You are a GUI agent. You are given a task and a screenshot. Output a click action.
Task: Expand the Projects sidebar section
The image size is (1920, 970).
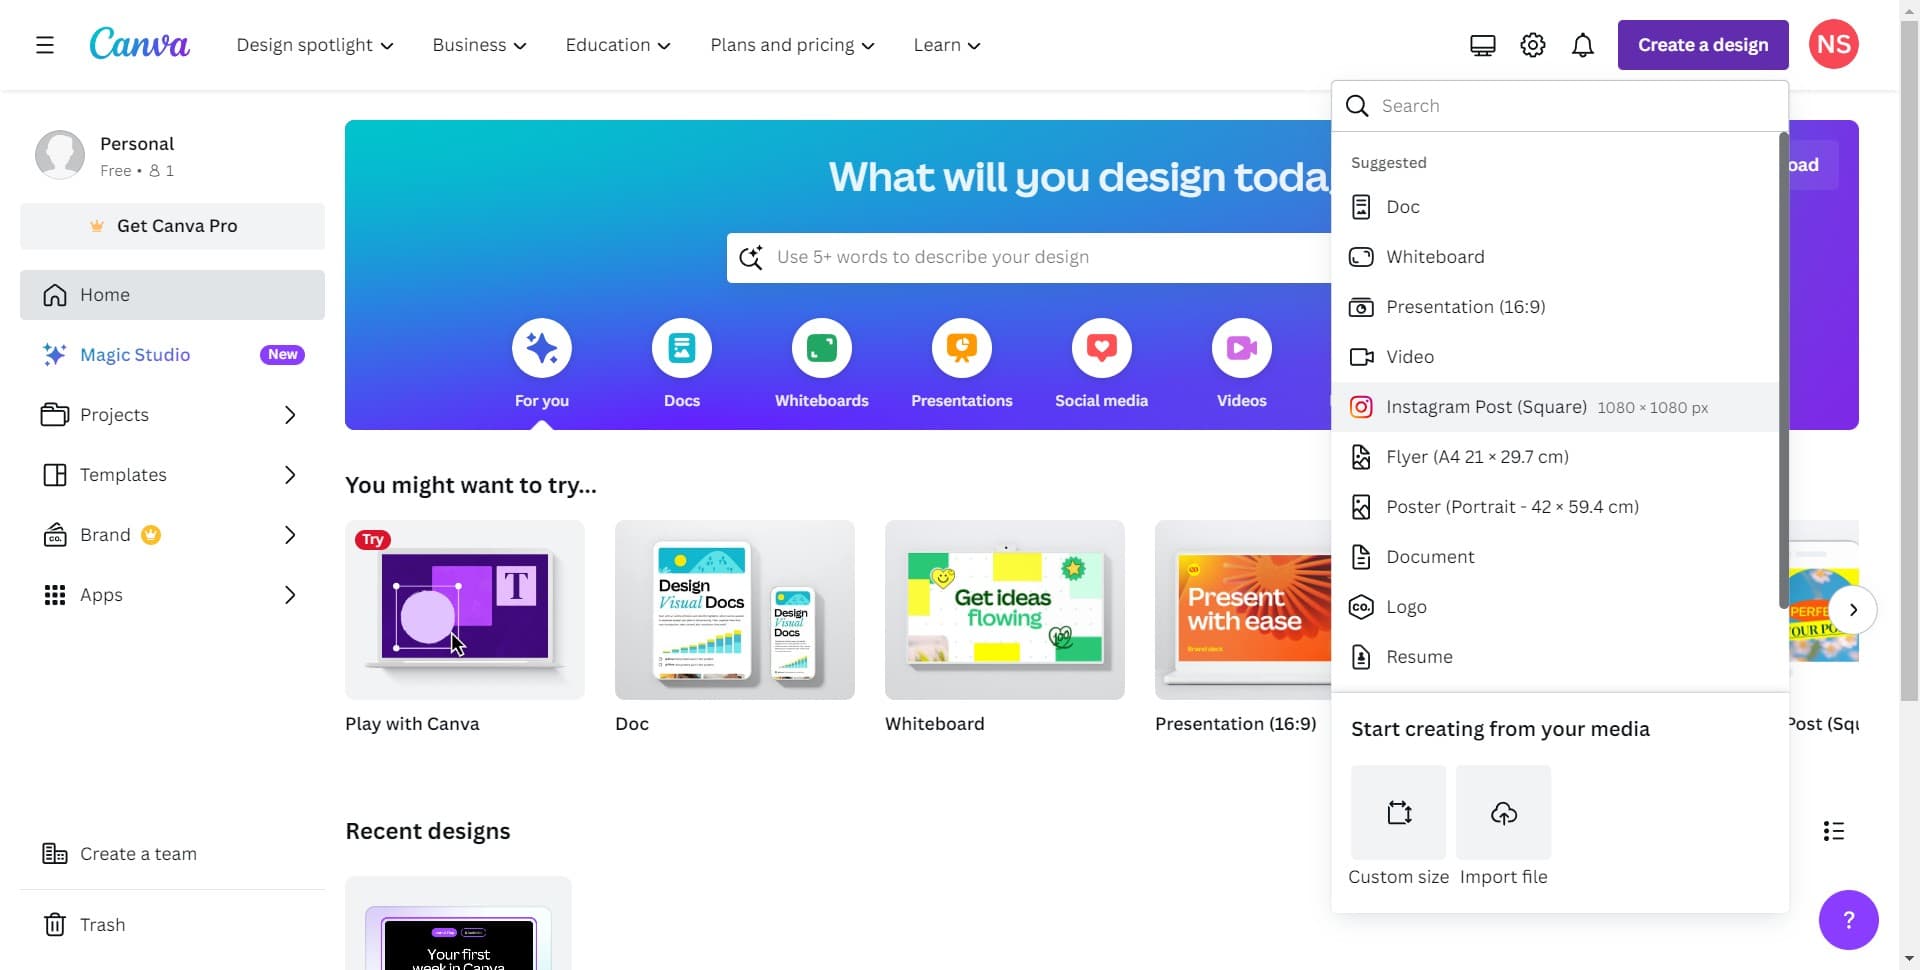pos(290,415)
